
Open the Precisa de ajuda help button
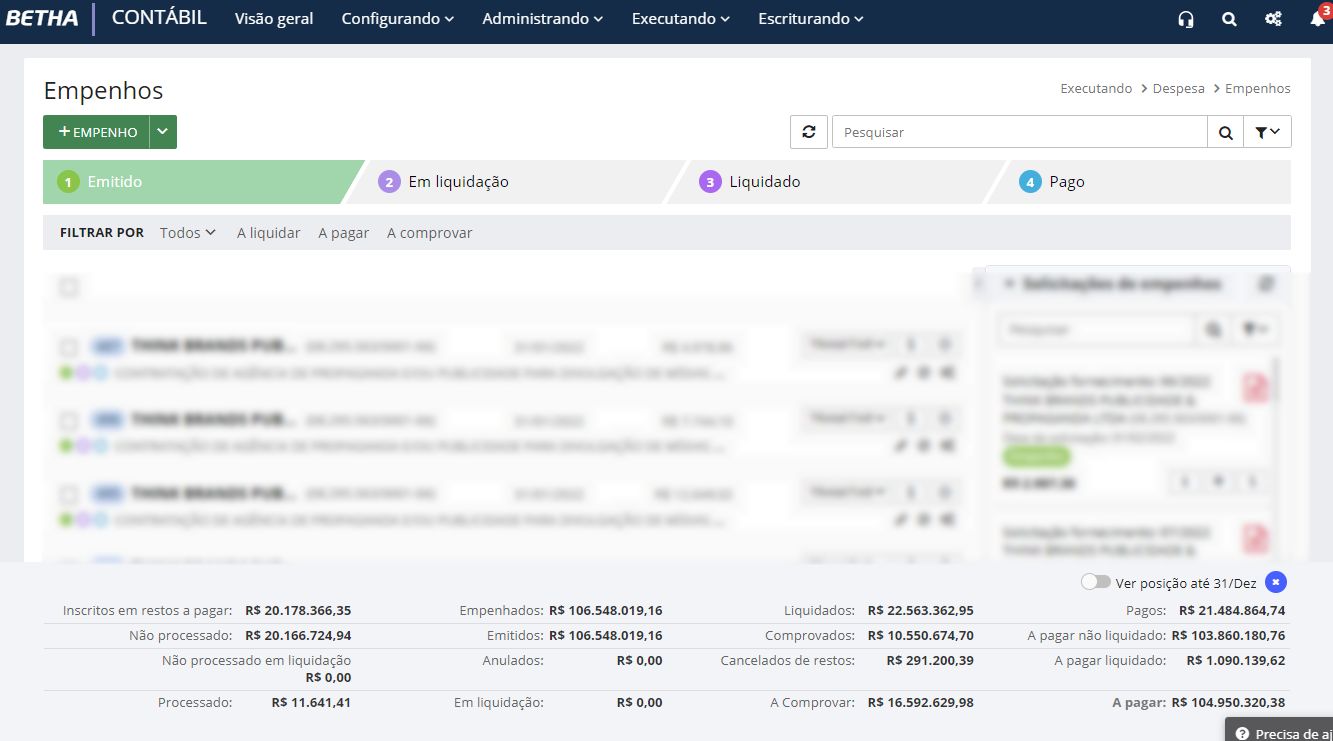point(1280,732)
